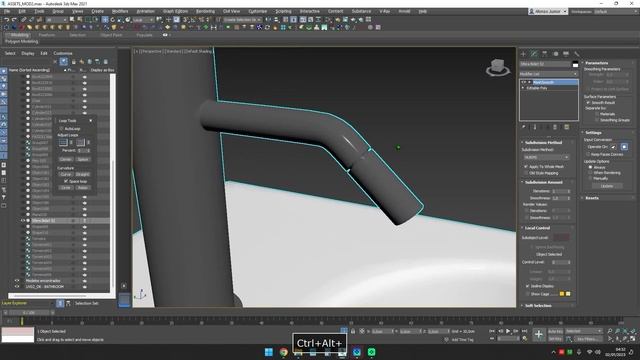
Task: Collapse the Settings rollout
Action: pyautogui.click(x=593, y=133)
